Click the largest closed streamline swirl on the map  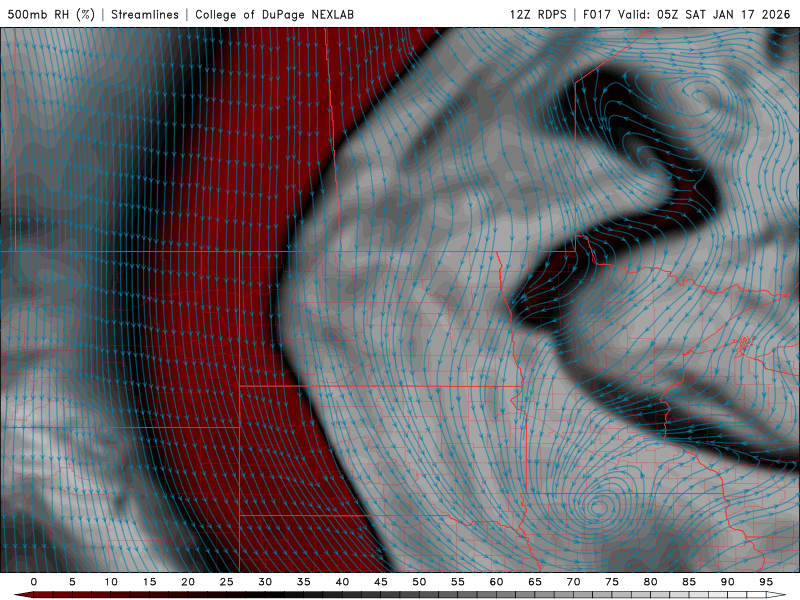pyautogui.click(x=602, y=507)
